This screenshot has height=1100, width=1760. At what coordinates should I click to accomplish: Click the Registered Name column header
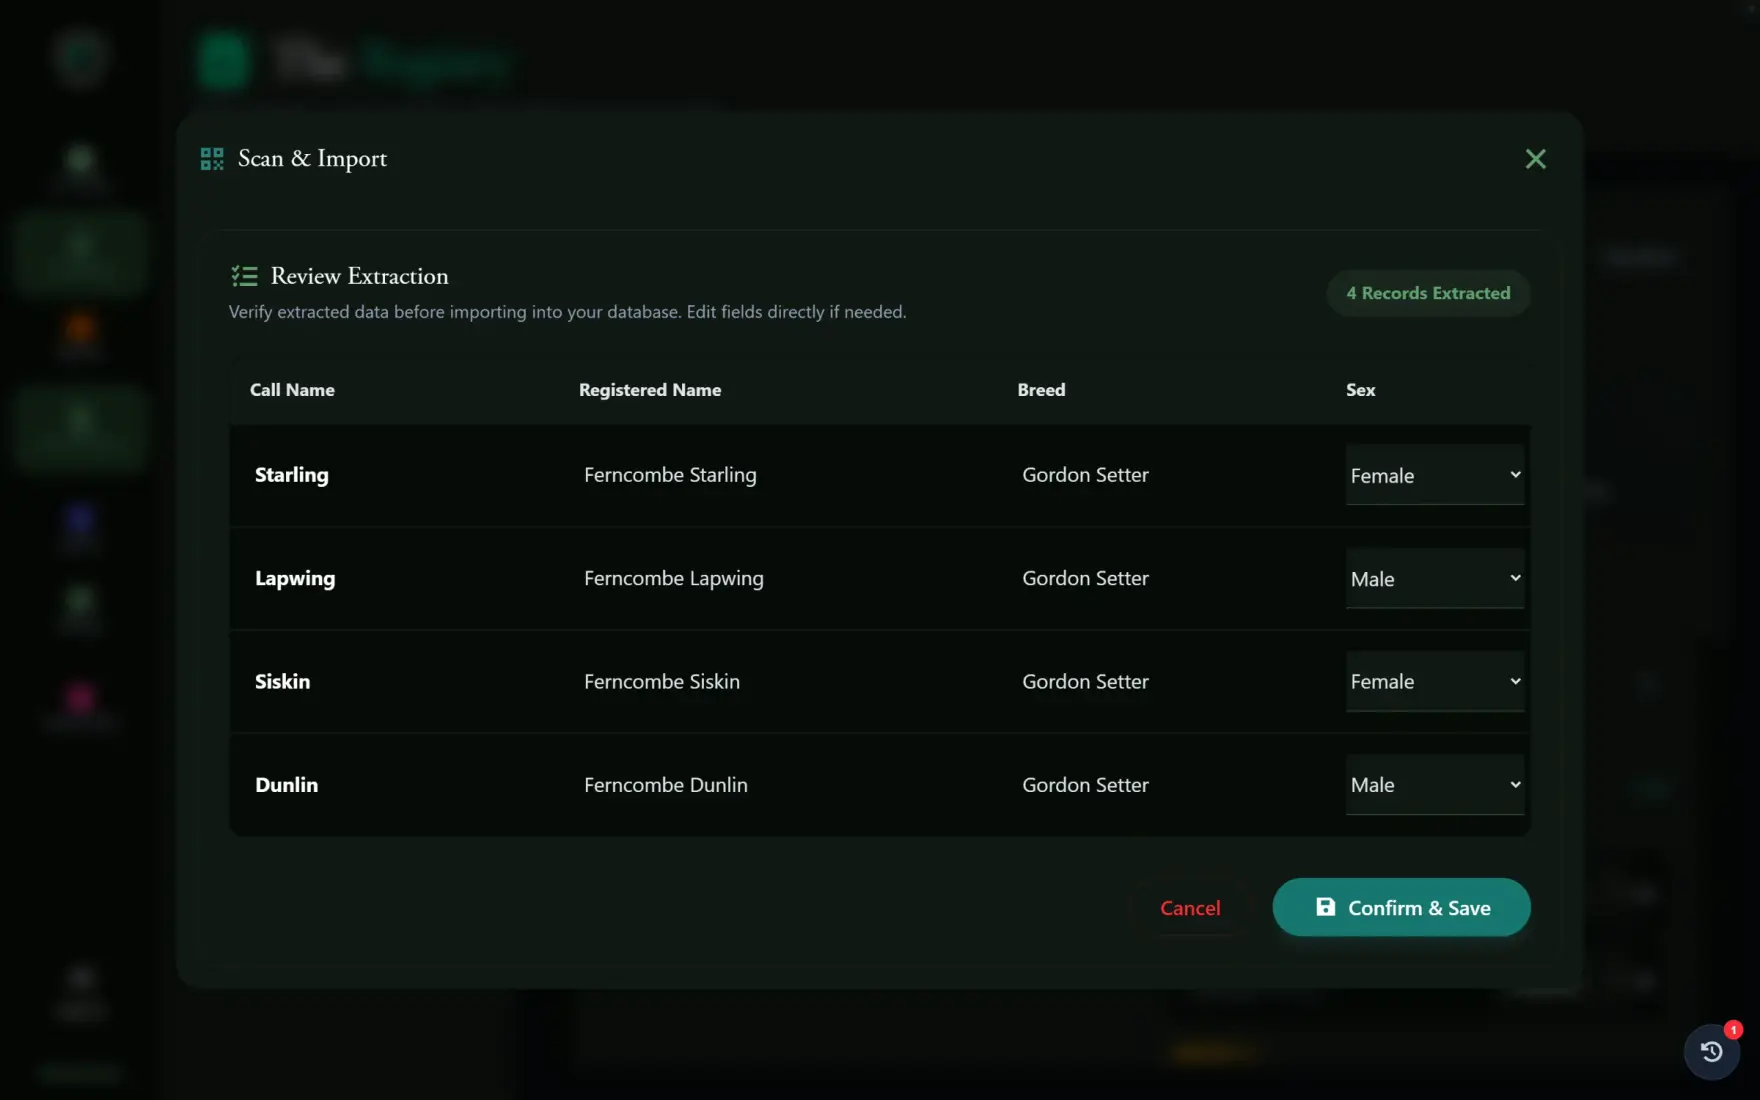point(650,390)
